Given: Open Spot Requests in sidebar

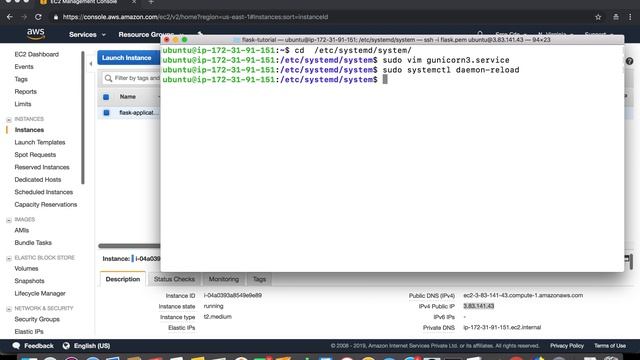Looking at the screenshot, I should [x=35, y=155].
